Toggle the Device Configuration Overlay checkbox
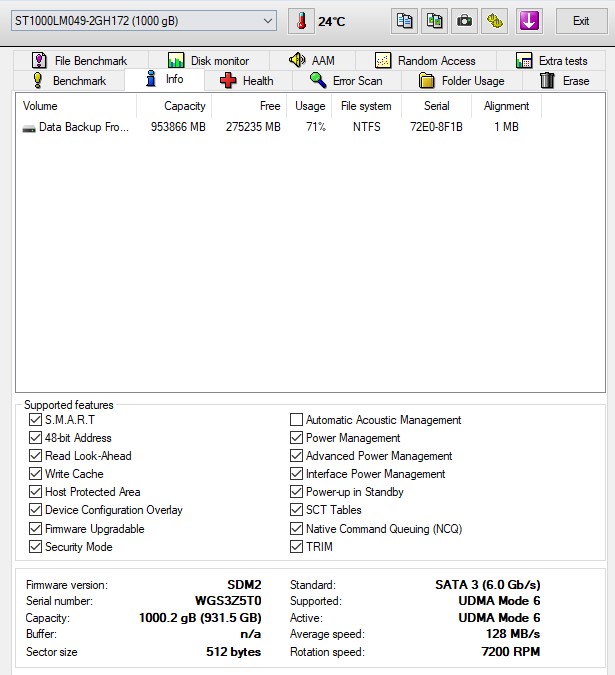The width and height of the screenshot is (615, 675). pyautogui.click(x=35, y=510)
